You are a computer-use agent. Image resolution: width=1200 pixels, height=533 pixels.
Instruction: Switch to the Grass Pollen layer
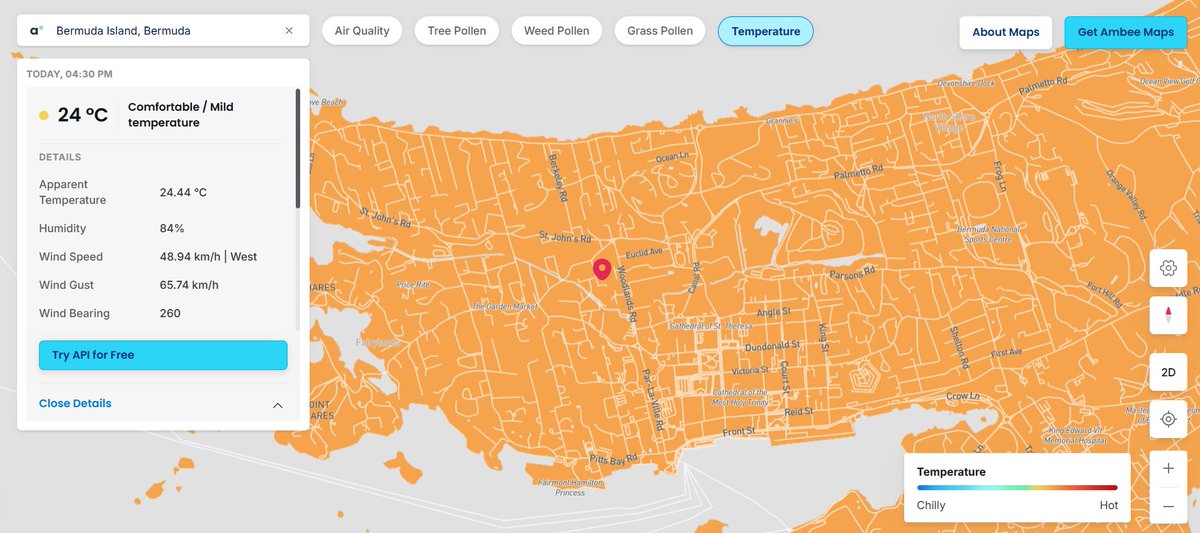pos(660,31)
